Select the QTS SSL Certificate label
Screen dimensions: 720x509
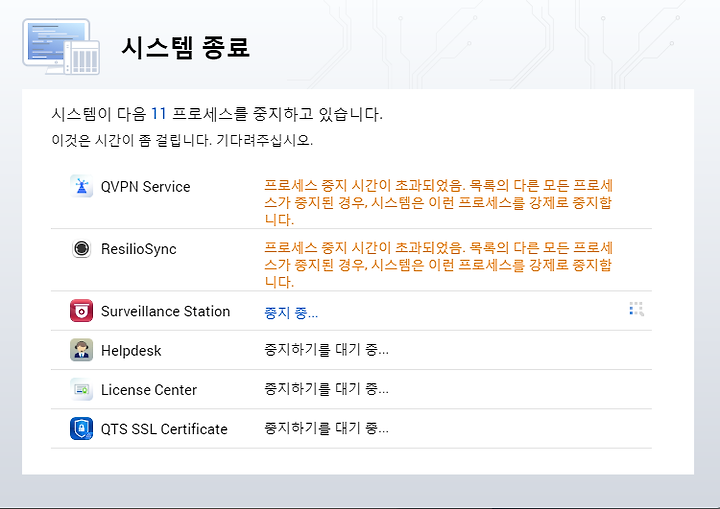[164, 429]
